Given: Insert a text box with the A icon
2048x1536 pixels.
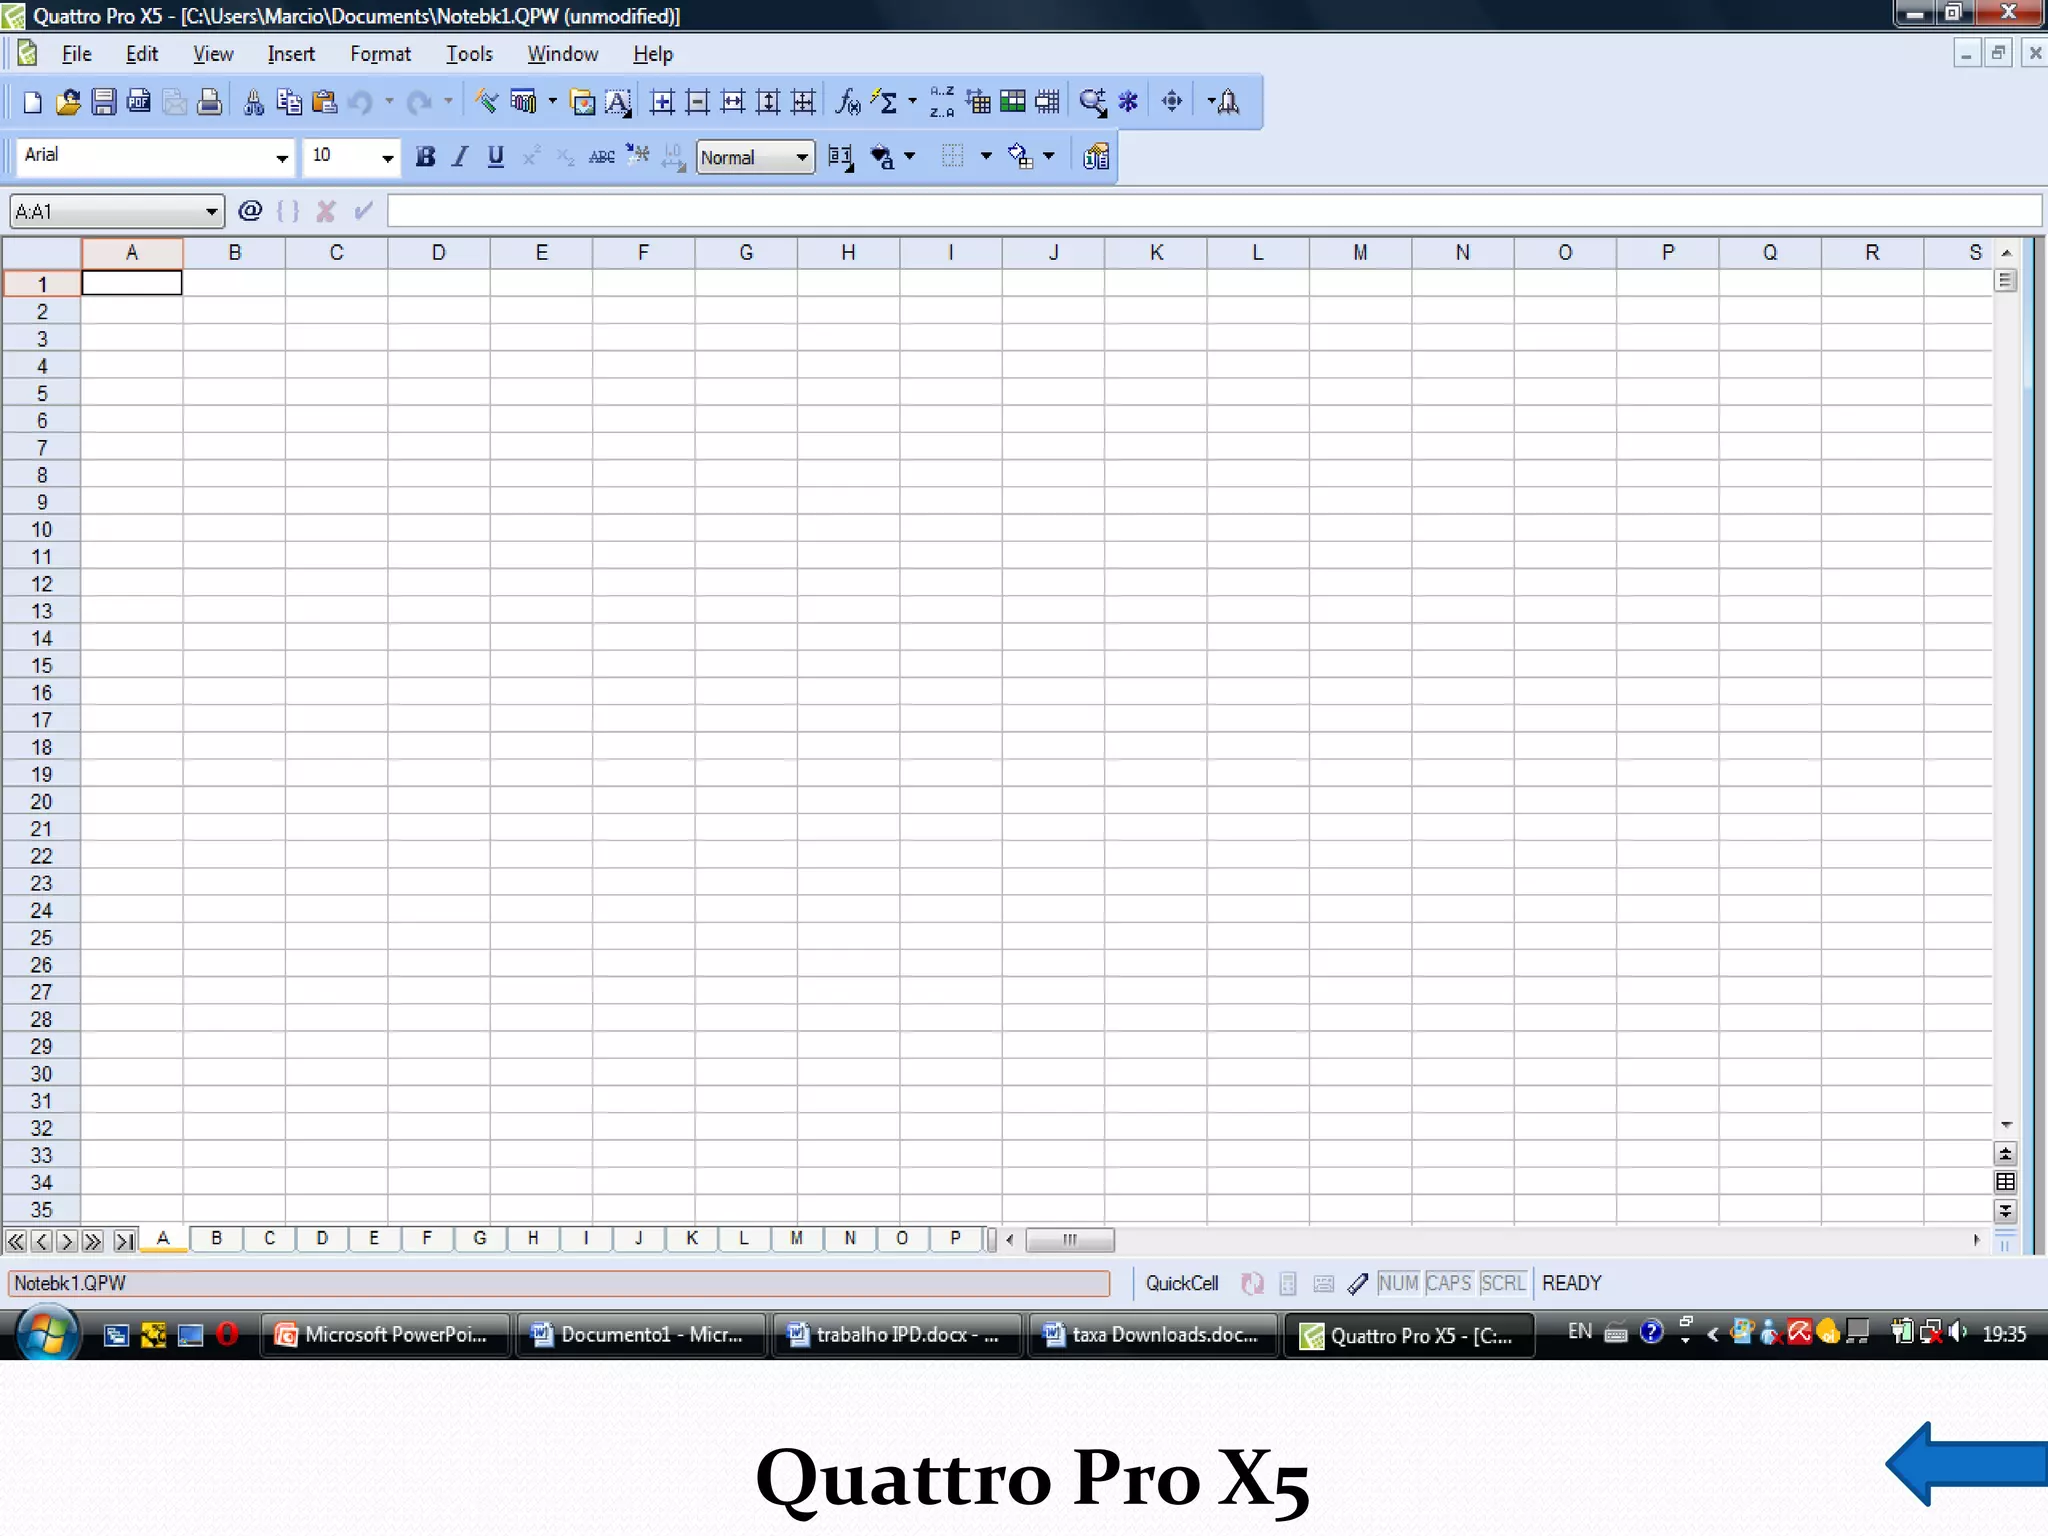Looking at the screenshot, I should coord(618,102).
